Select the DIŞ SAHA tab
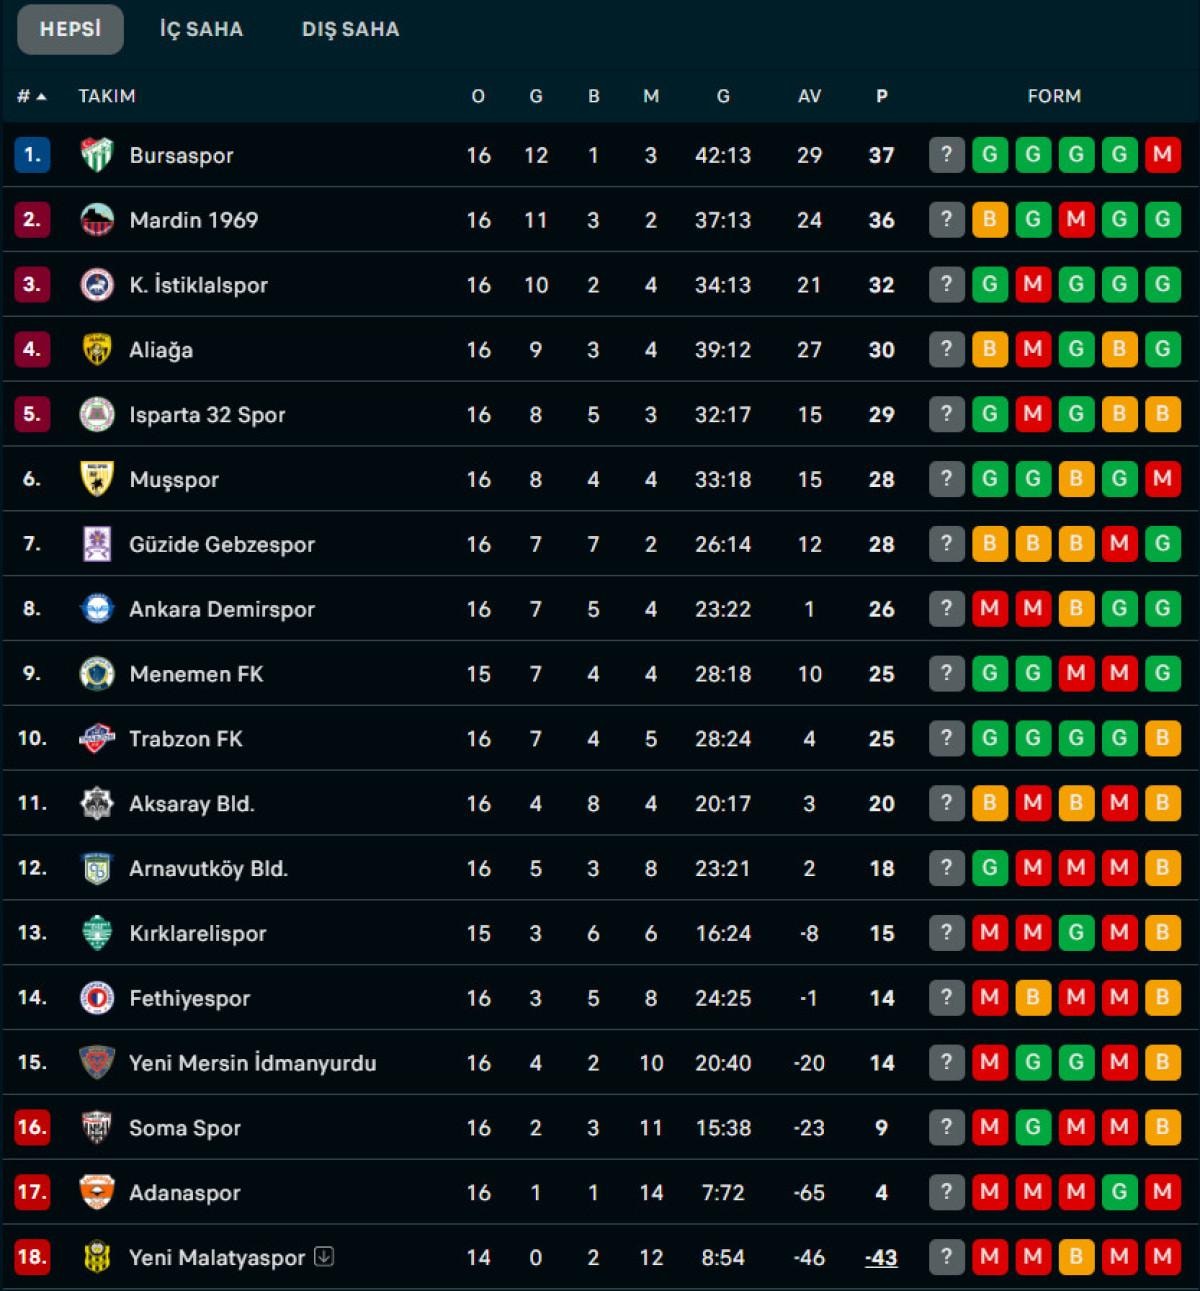This screenshot has width=1200, height=1291. click(350, 29)
